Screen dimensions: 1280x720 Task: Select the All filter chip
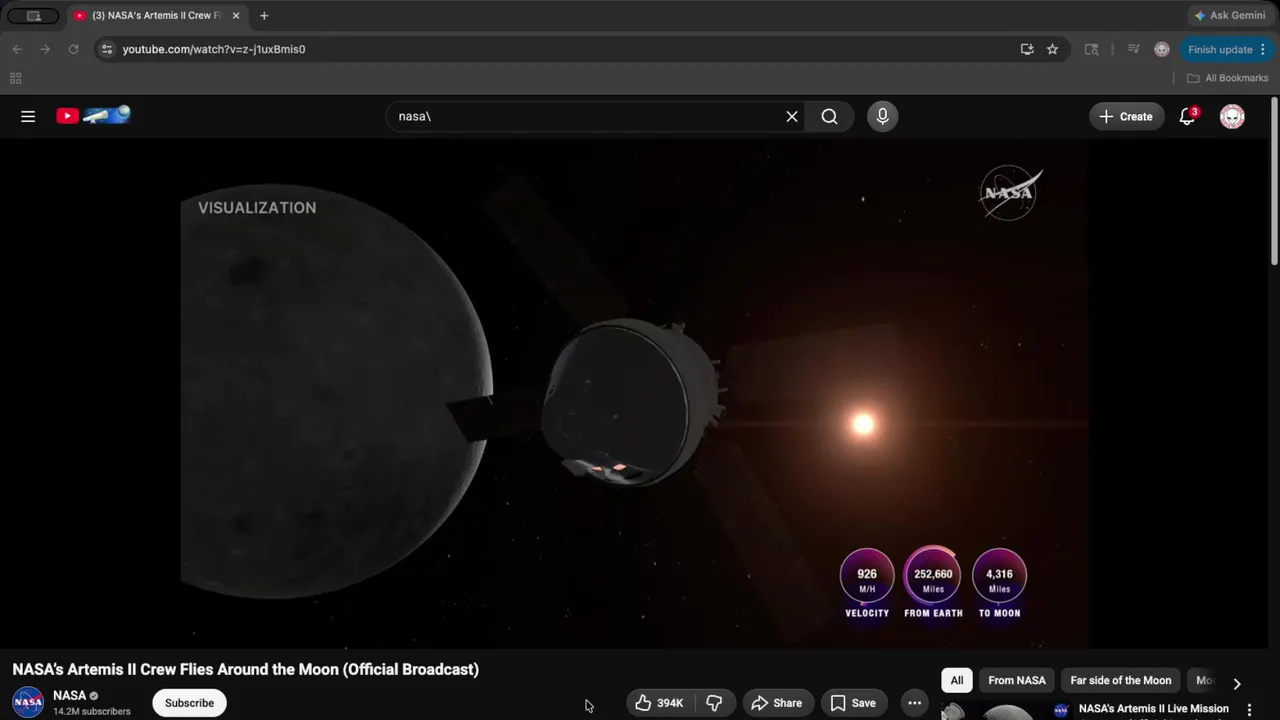(957, 680)
